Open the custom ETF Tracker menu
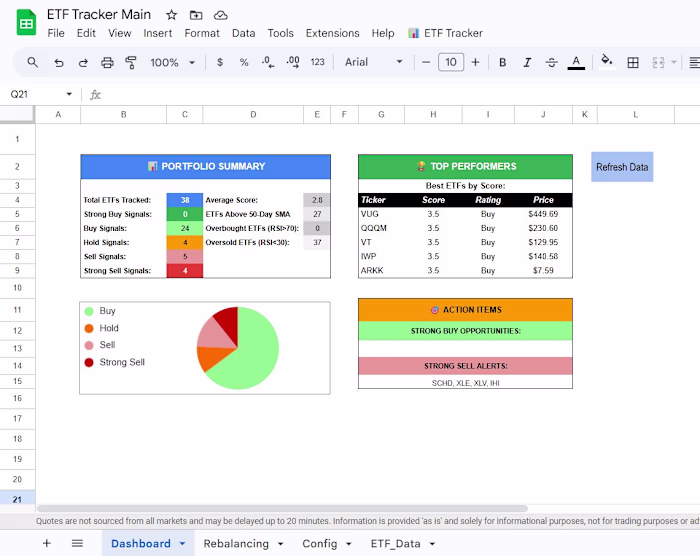The width and height of the screenshot is (700, 556). click(446, 33)
